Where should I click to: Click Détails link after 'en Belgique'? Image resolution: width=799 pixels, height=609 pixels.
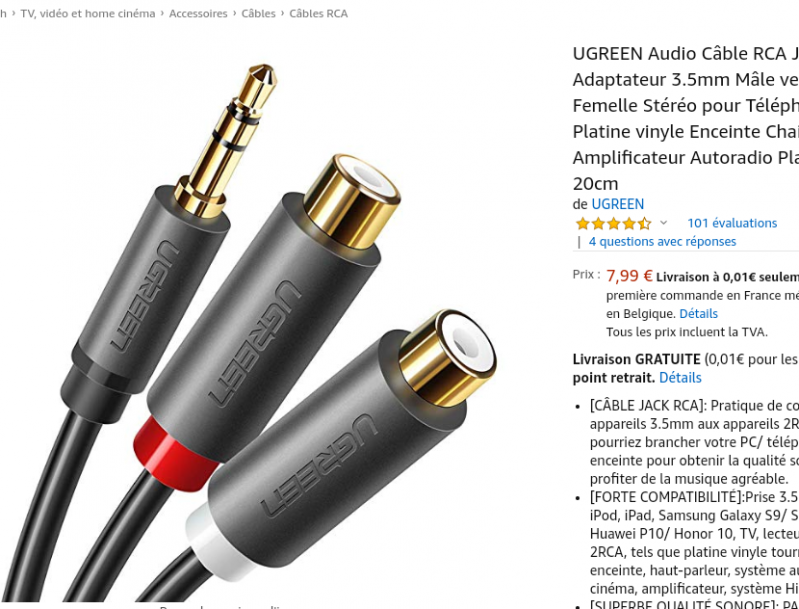[x=698, y=314]
